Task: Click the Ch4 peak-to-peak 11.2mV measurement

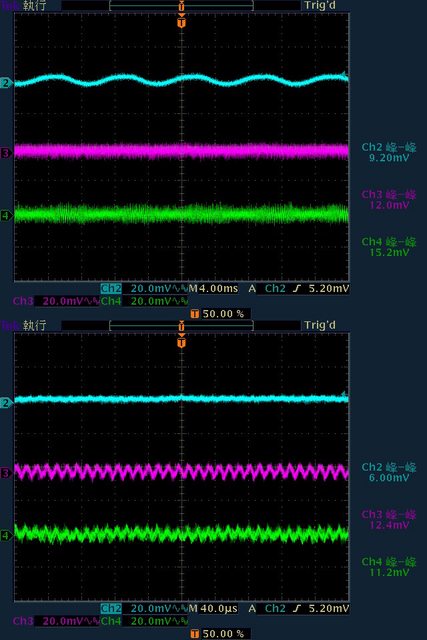Action: pyautogui.click(x=389, y=567)
